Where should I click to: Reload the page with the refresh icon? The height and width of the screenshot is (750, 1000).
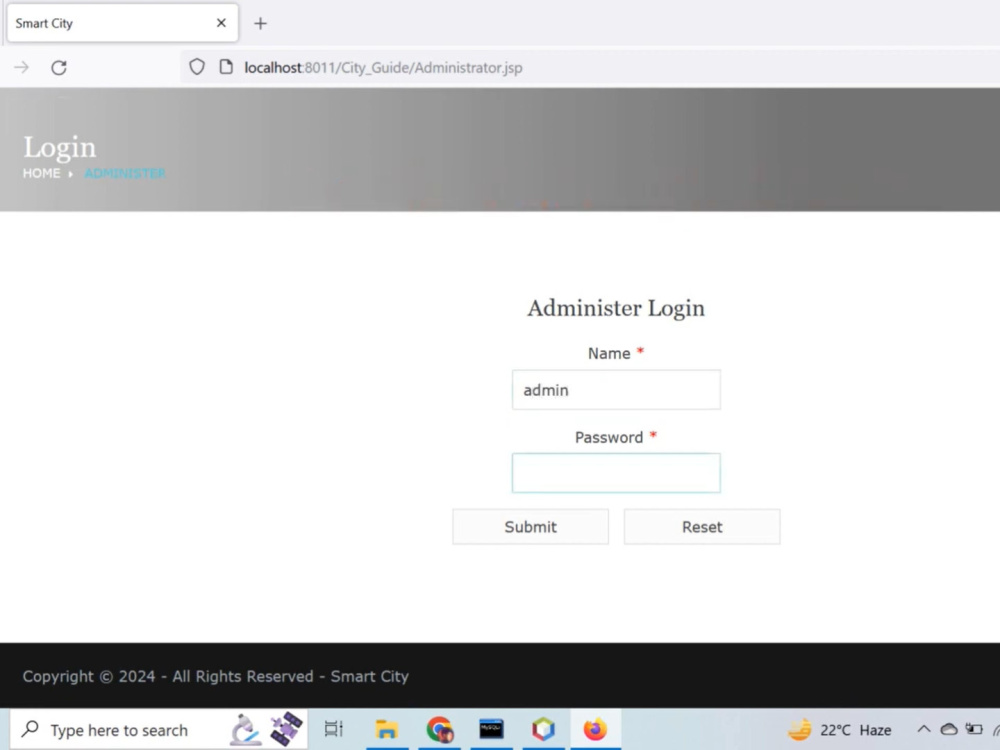tap(59, 68)
